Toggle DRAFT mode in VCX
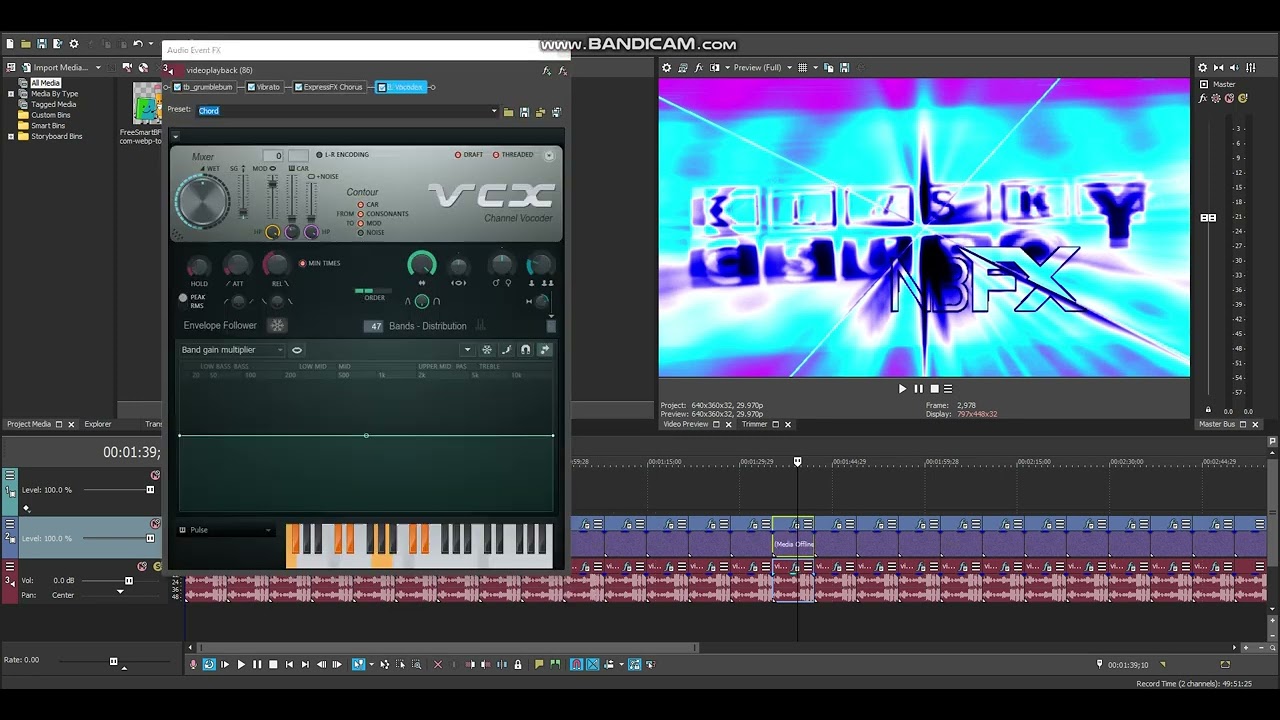This screenshot has width=1280, height=720. click(469, 155)
